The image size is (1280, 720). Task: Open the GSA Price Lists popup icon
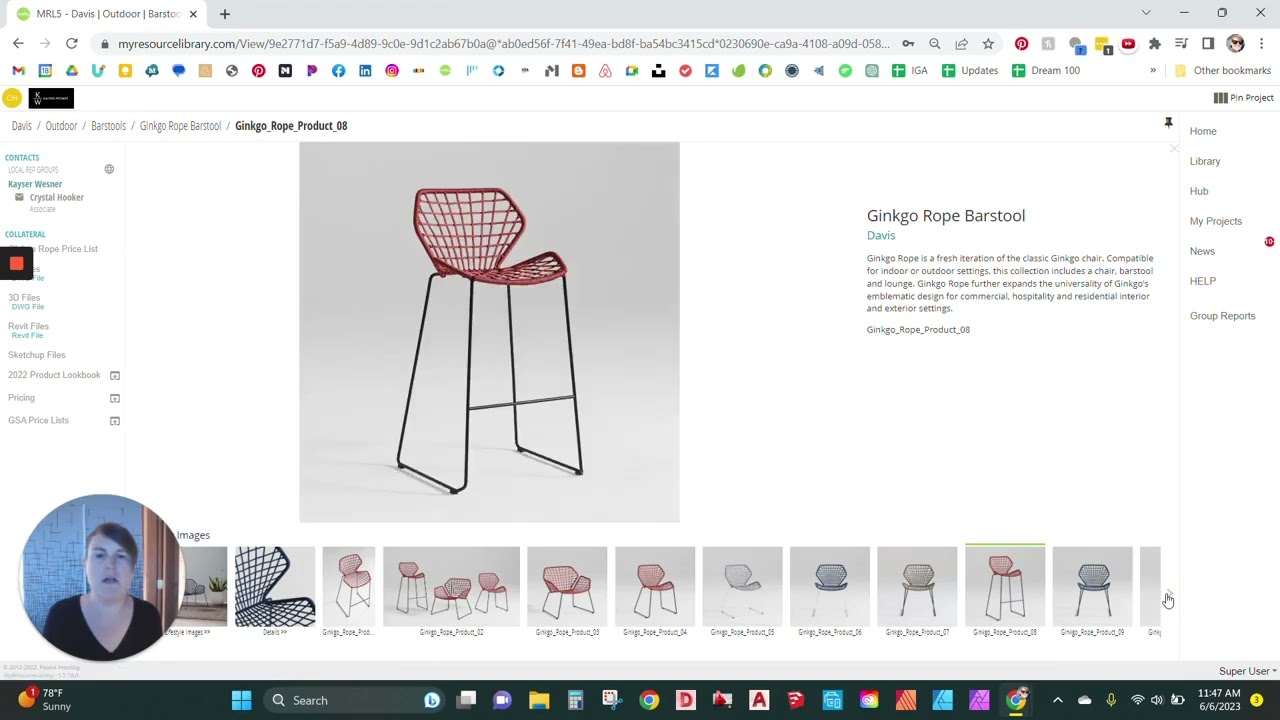[x=115, y=421]
